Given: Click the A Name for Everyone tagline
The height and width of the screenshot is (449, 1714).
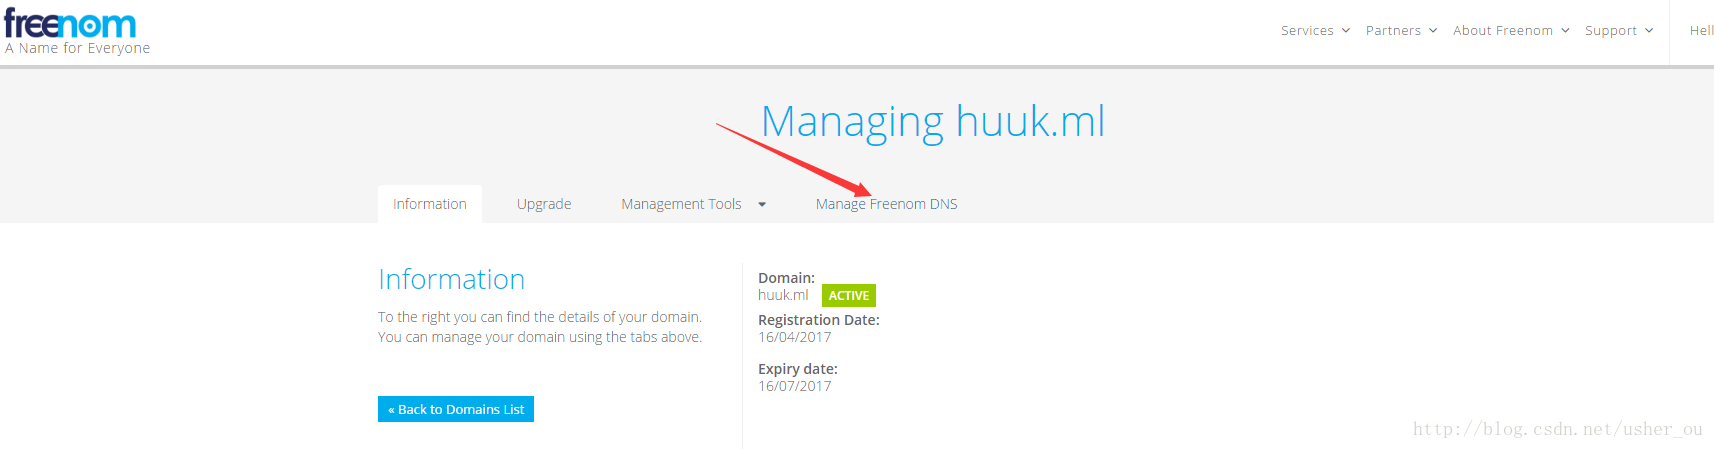Looking at the screenshot, I should pos(78,48).
